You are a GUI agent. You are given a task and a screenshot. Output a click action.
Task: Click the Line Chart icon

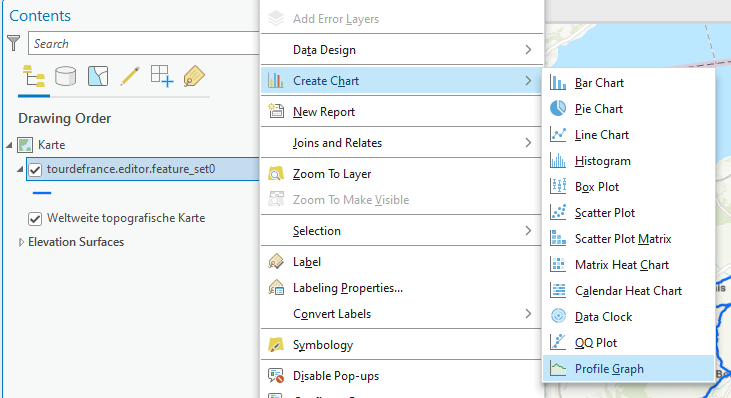click(558, 135)
